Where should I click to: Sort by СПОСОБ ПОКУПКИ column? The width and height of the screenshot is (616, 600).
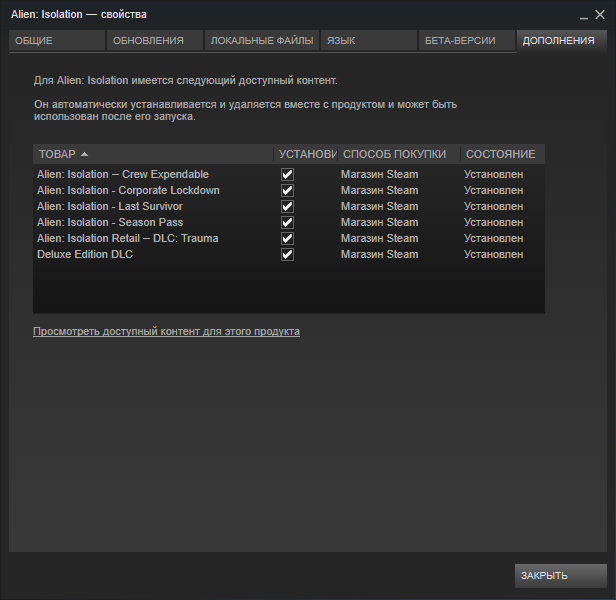pyautogui.click(x=399, y=154)
